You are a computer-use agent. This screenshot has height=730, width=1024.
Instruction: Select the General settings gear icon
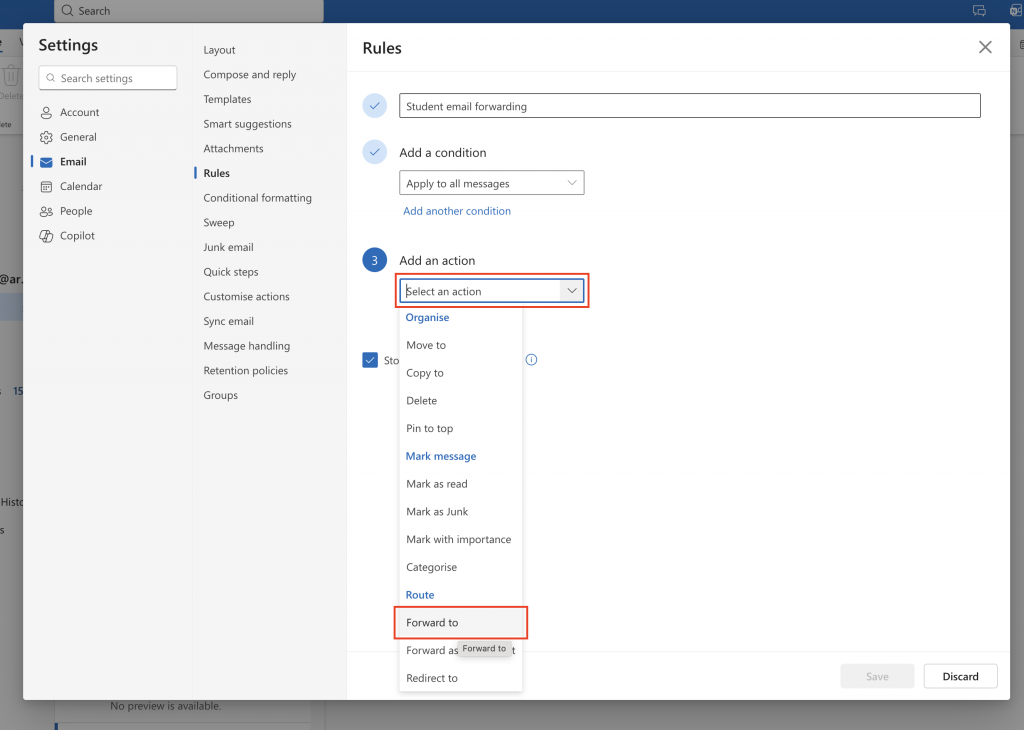(47, 137)
